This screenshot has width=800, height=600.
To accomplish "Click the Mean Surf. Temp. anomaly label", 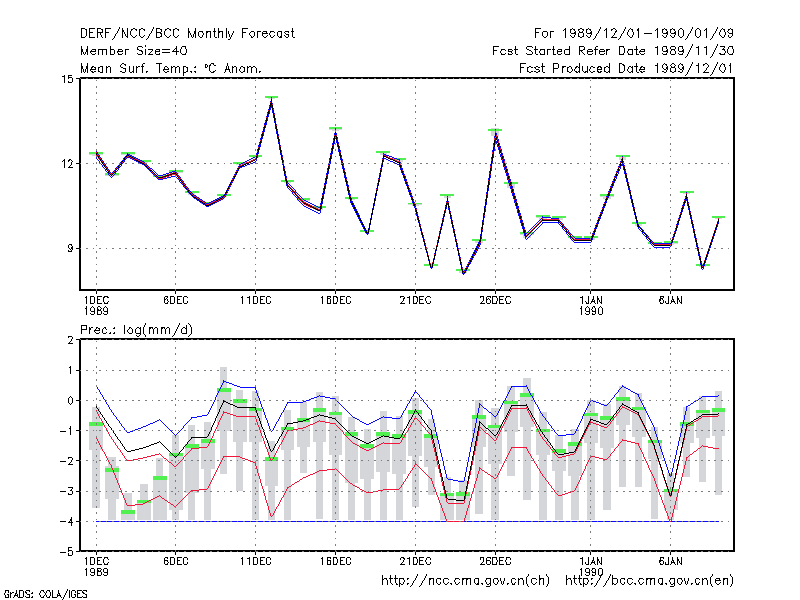I will coord(171,68).
